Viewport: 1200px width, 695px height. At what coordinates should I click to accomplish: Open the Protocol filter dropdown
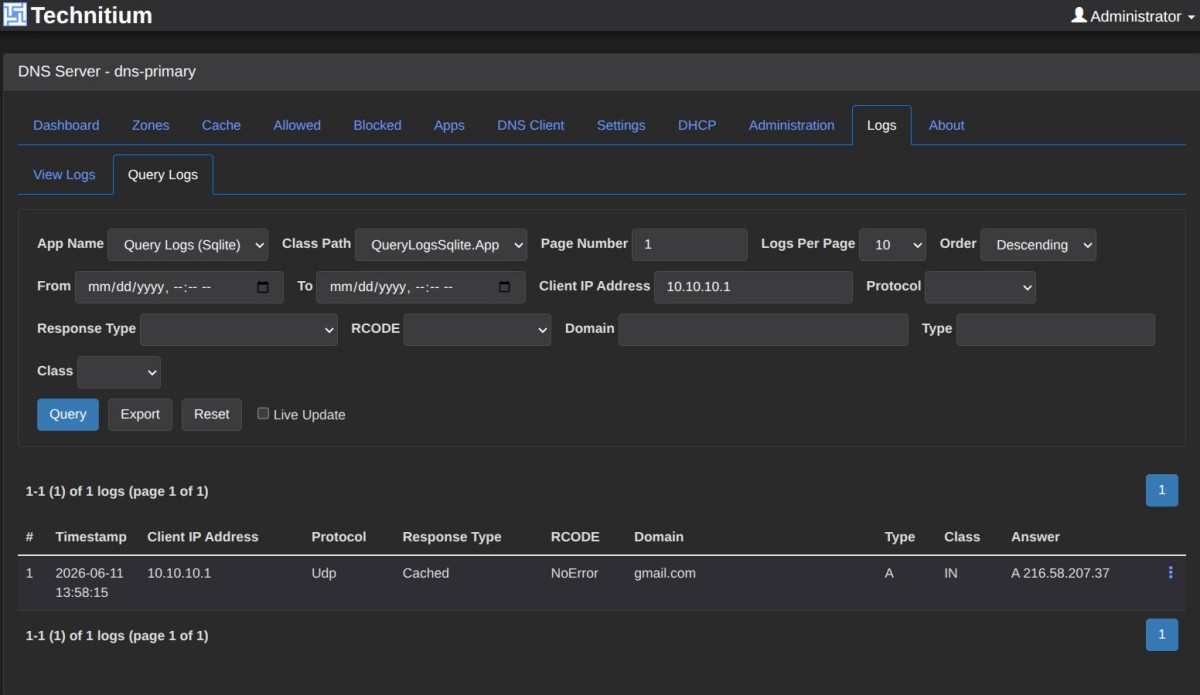tap(980, 287)
